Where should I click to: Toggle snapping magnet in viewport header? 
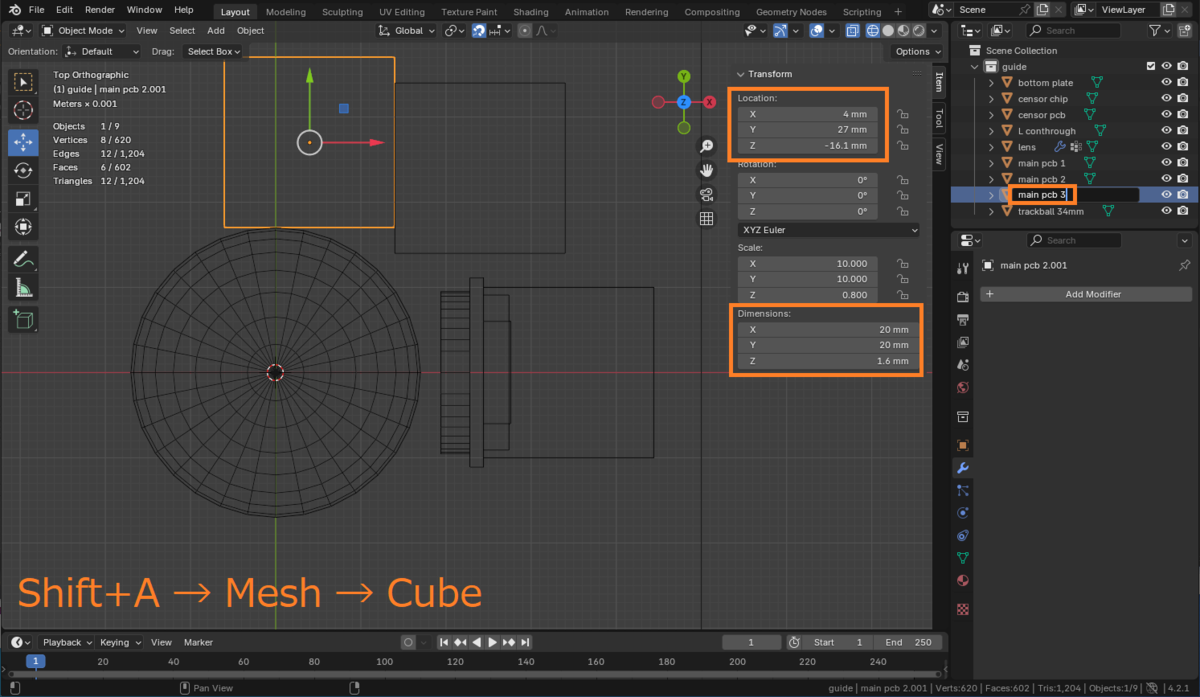tap(480, 30)
